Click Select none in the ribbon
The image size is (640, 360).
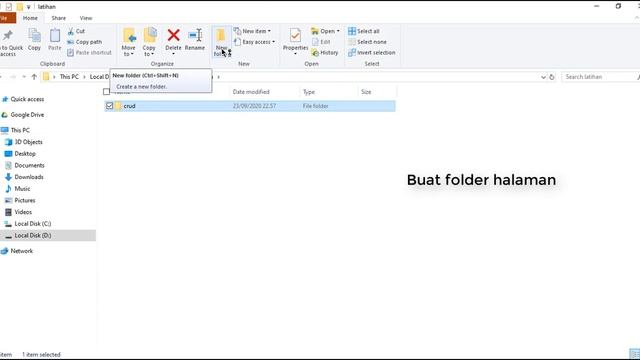tap(367, 42)
